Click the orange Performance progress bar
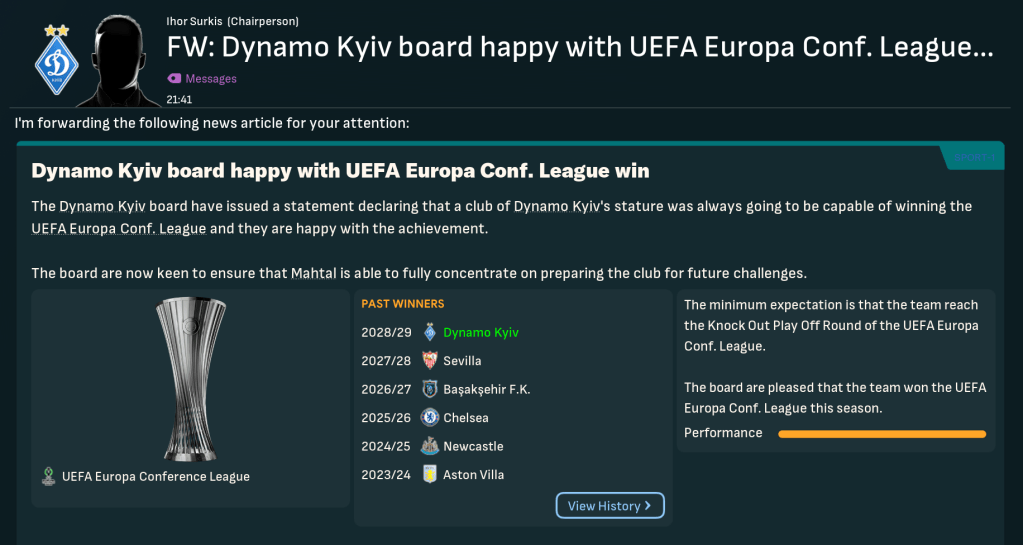 (881, 434)
